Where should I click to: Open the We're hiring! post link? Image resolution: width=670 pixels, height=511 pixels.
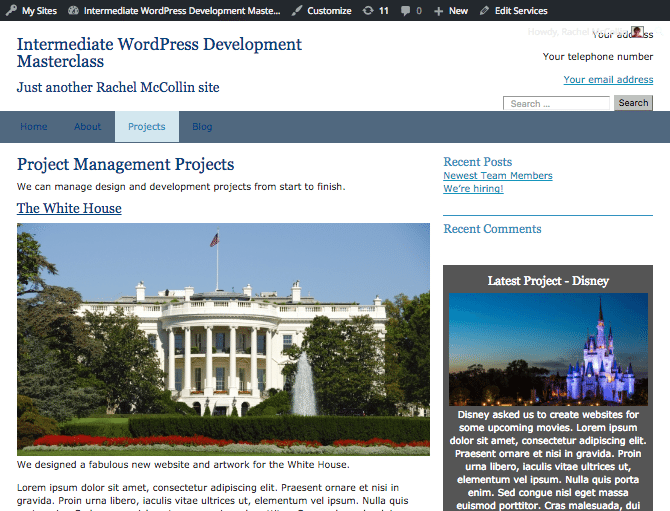473,188
